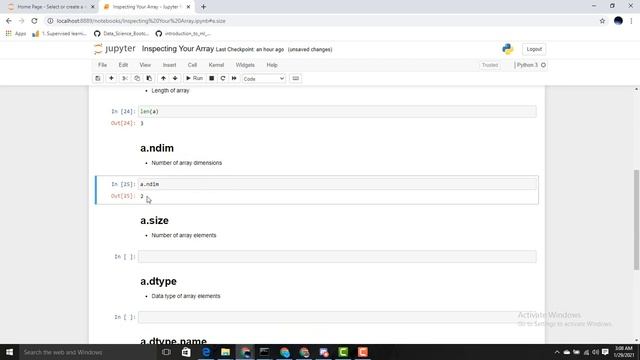Open File Explorer from taskbar
The width and height of the screenshot is (640, 360).
click(x=225, y=352)
